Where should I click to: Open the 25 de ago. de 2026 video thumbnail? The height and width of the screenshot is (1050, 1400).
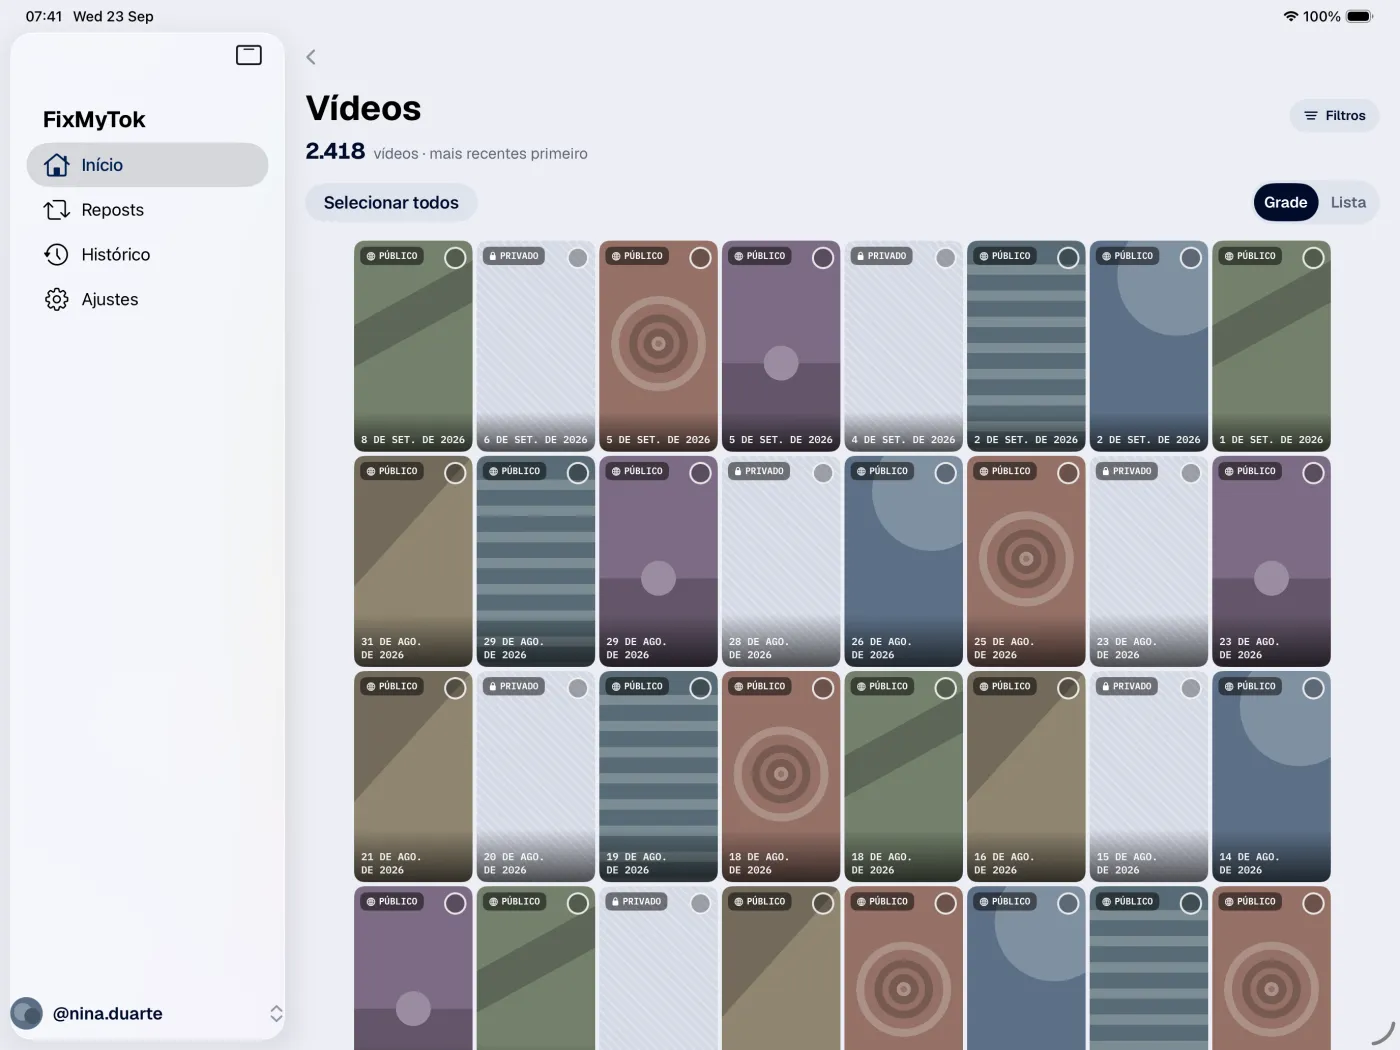click(x=1026, y=561)
